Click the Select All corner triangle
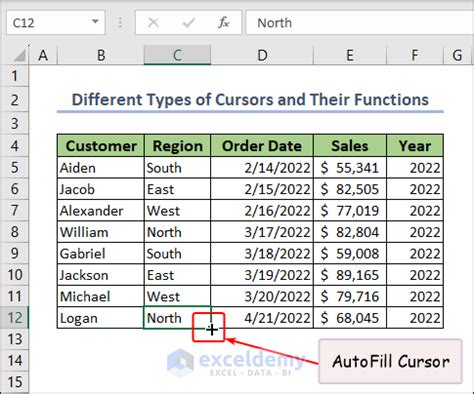The height and width of the screenshot is (394, 474). [x=19, y=55]
